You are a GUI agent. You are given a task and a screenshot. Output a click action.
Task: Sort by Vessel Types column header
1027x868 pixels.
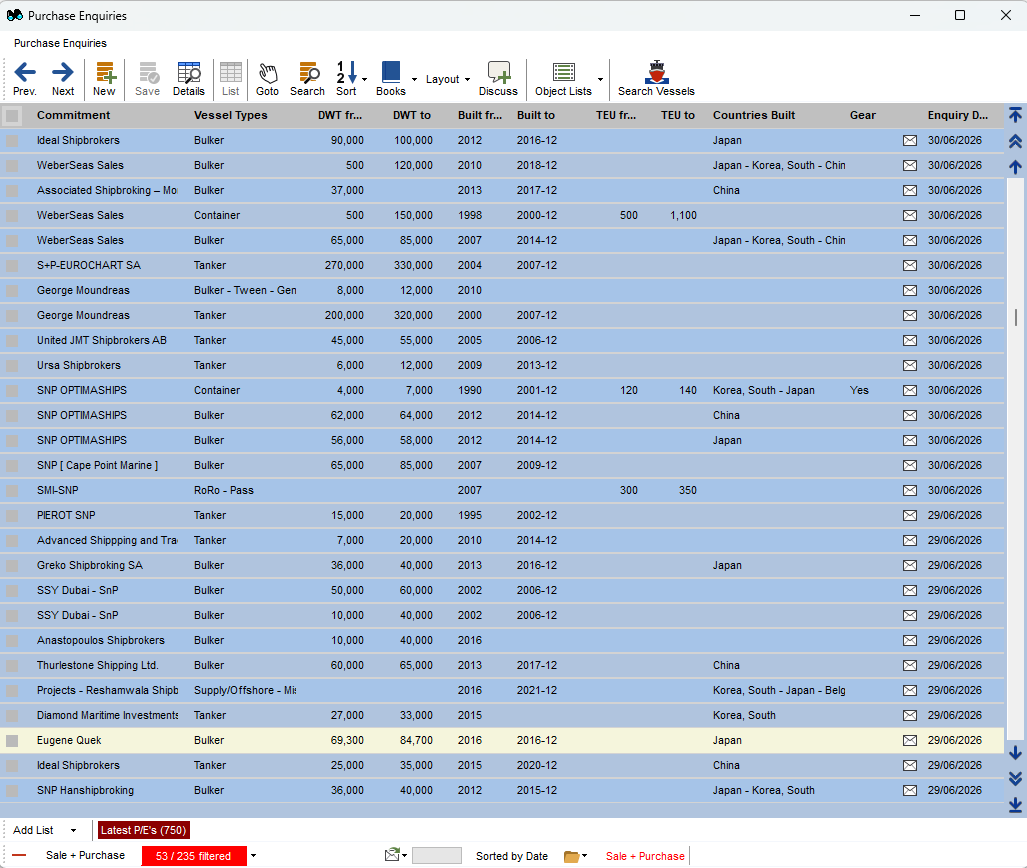tap(231, 115)
